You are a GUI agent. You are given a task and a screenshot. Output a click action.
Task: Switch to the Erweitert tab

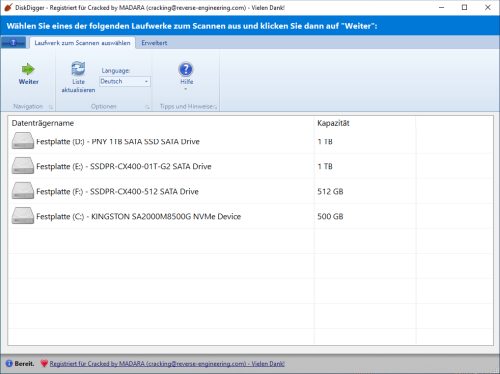click(154, 43)
